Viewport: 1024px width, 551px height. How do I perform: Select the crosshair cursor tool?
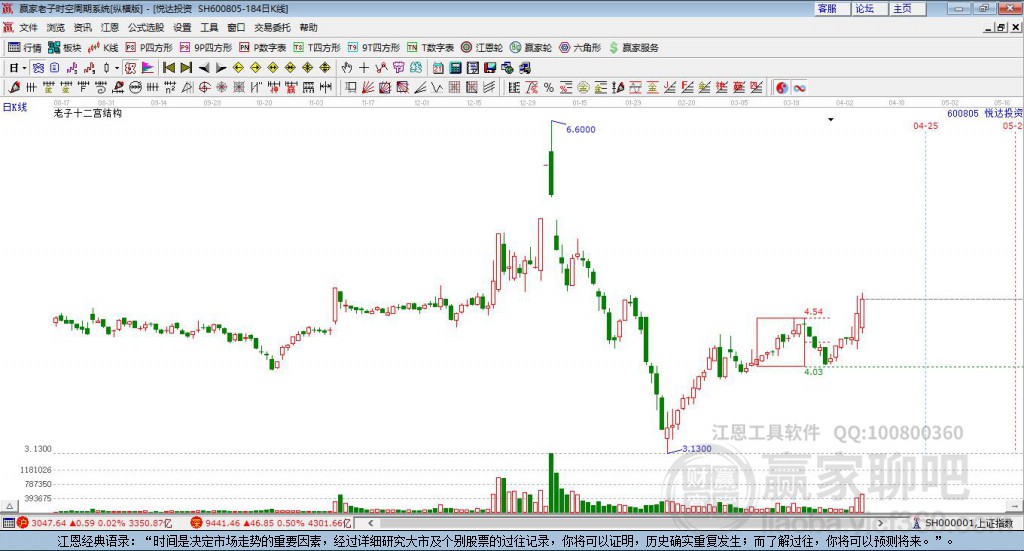[x=364, y=68]
